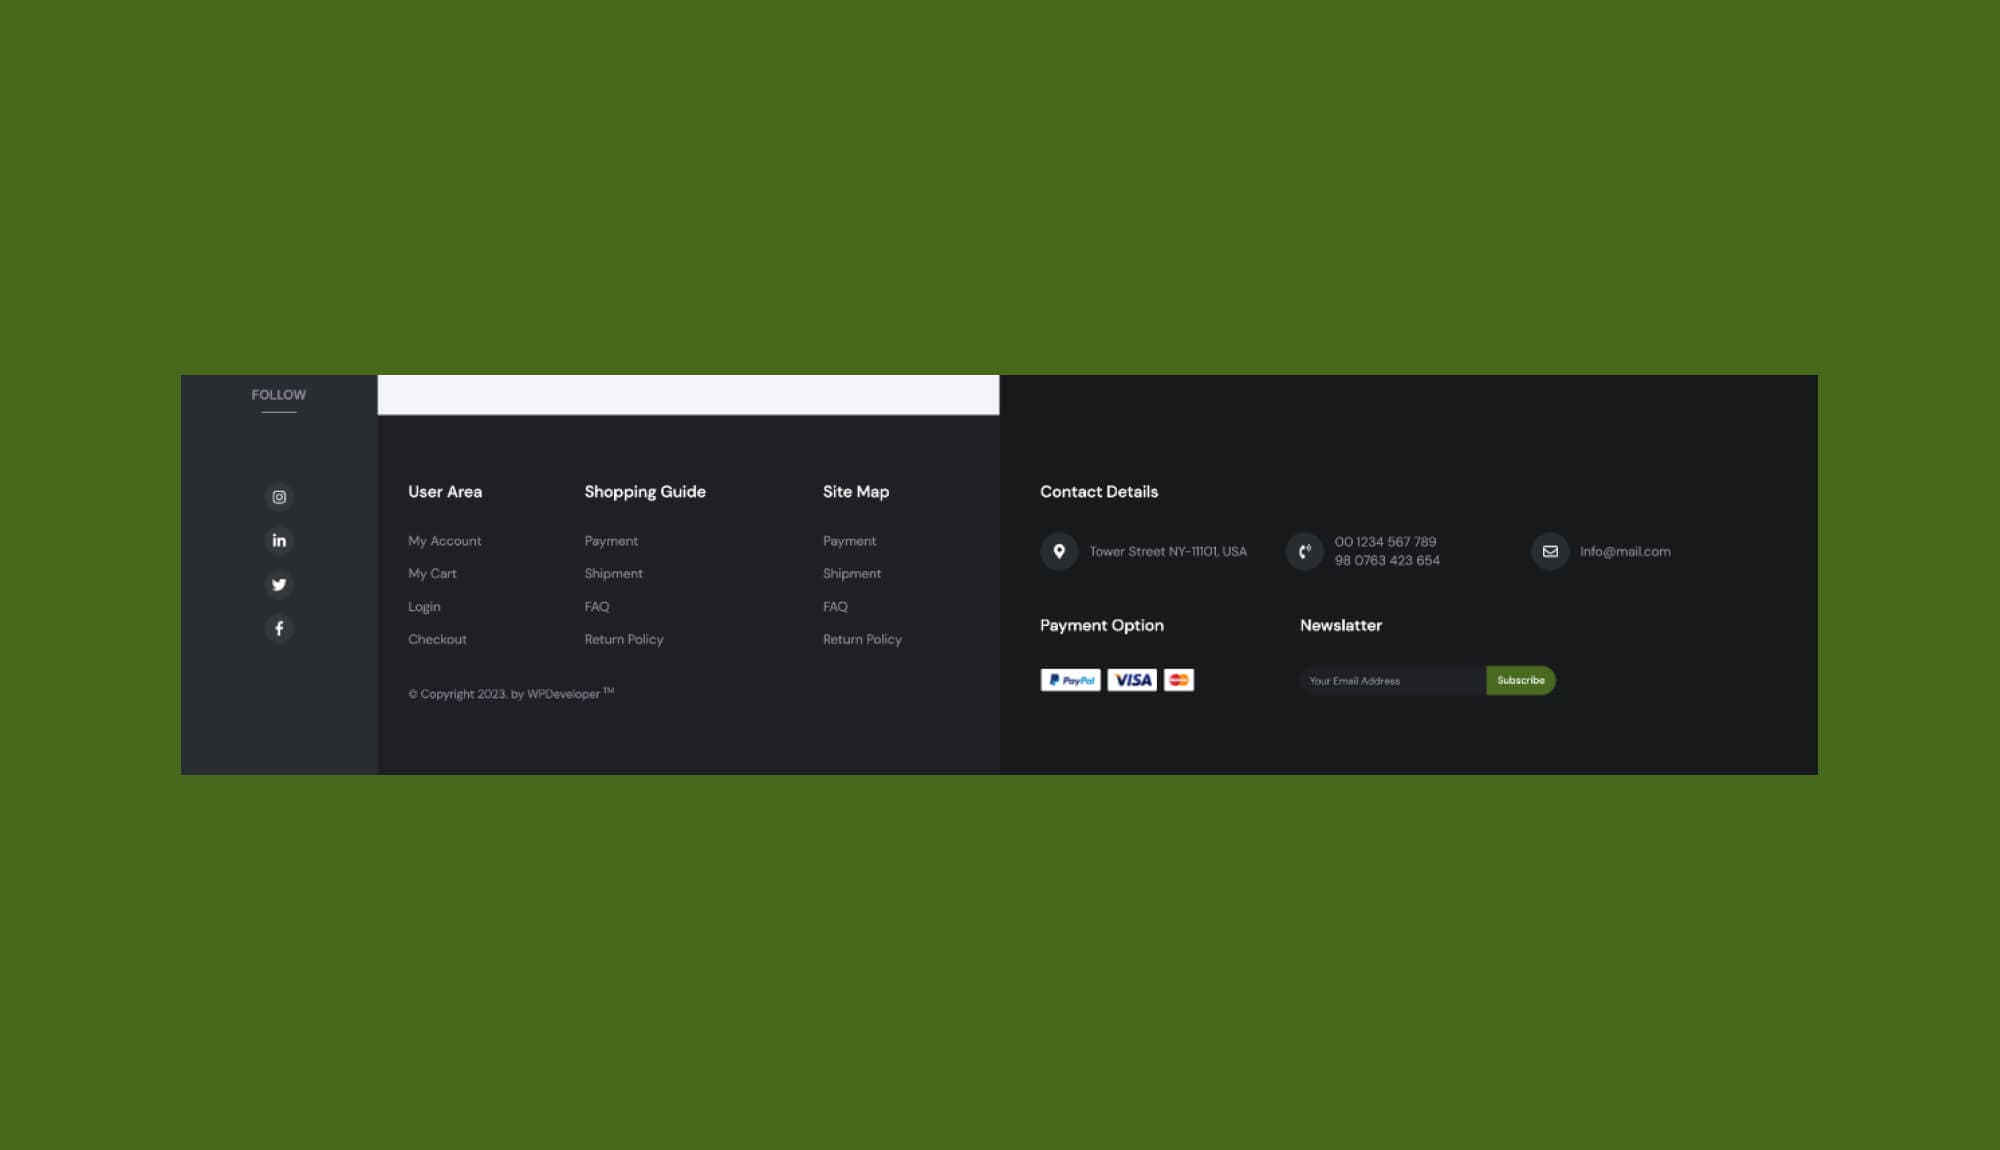This screenshot has height=1150, width=2000.
Task: Open the Login link
Action: pyautogui.click(x=423, y=606)
